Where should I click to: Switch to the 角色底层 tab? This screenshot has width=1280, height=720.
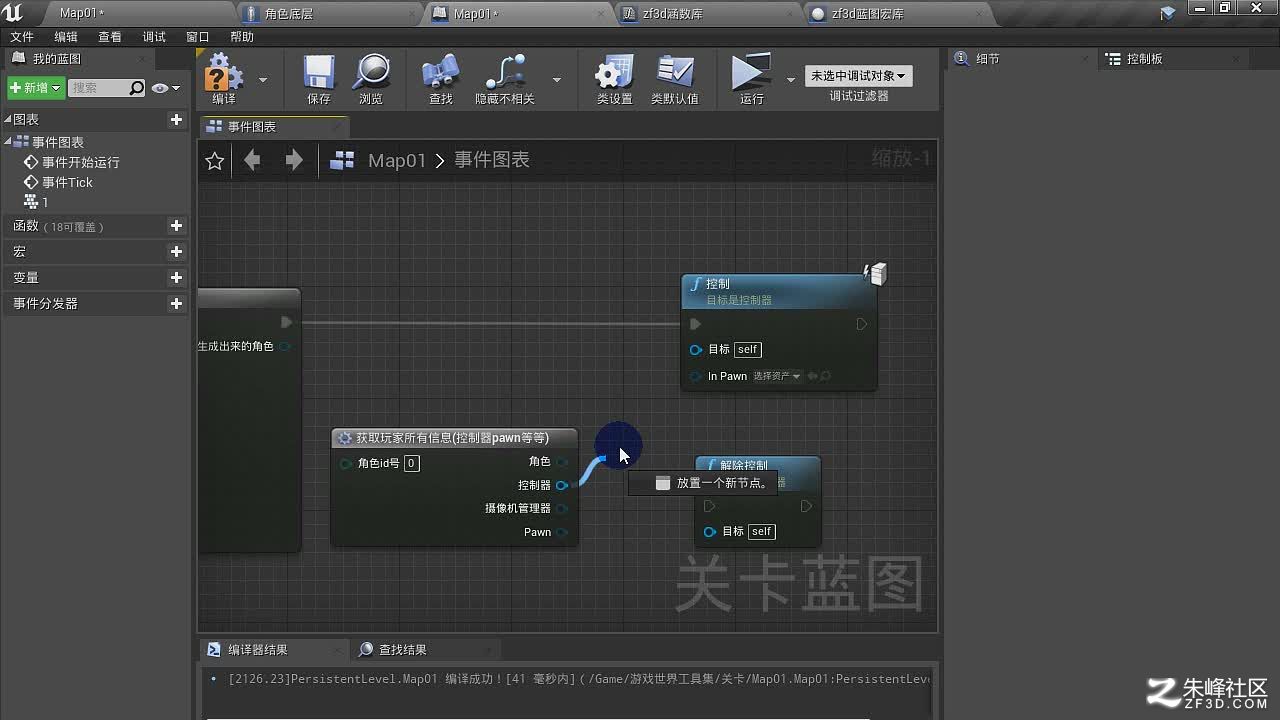coord(330,14)
